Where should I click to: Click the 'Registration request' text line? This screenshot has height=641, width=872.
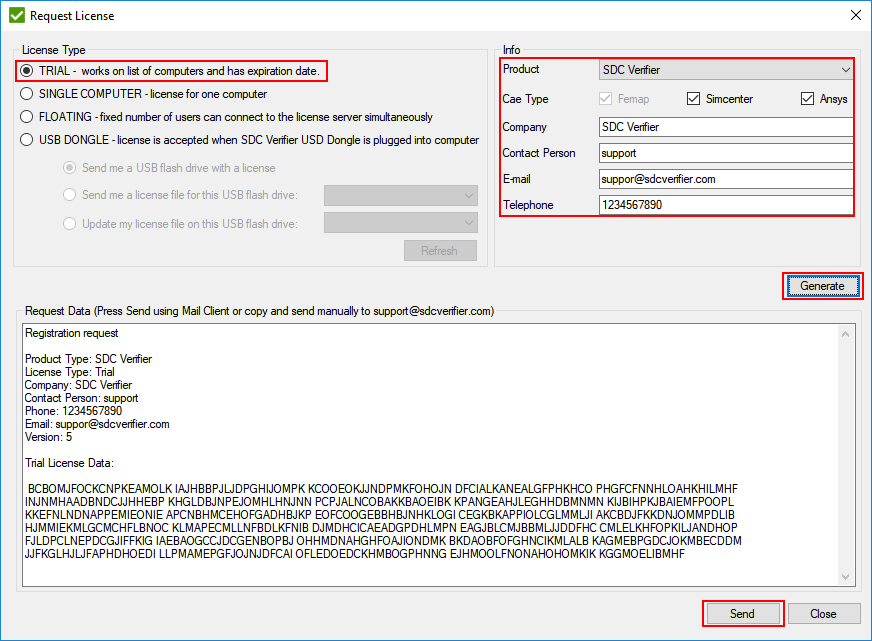click(x=72, y=333)
